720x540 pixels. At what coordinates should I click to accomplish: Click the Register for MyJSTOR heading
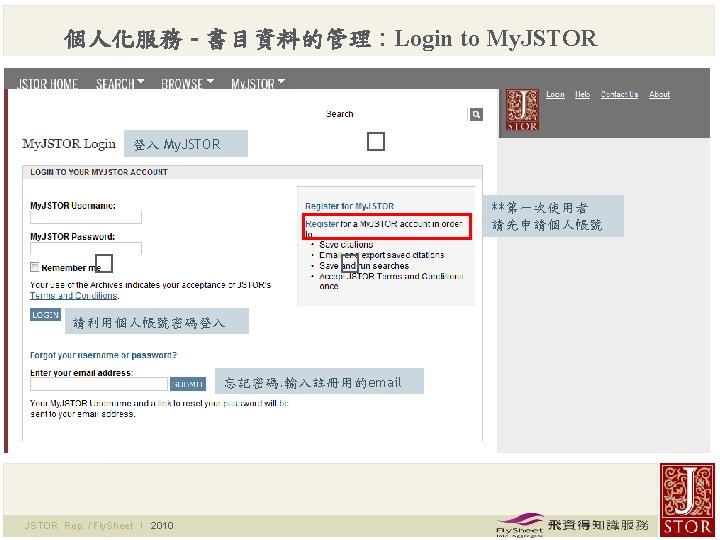(349, 206)
